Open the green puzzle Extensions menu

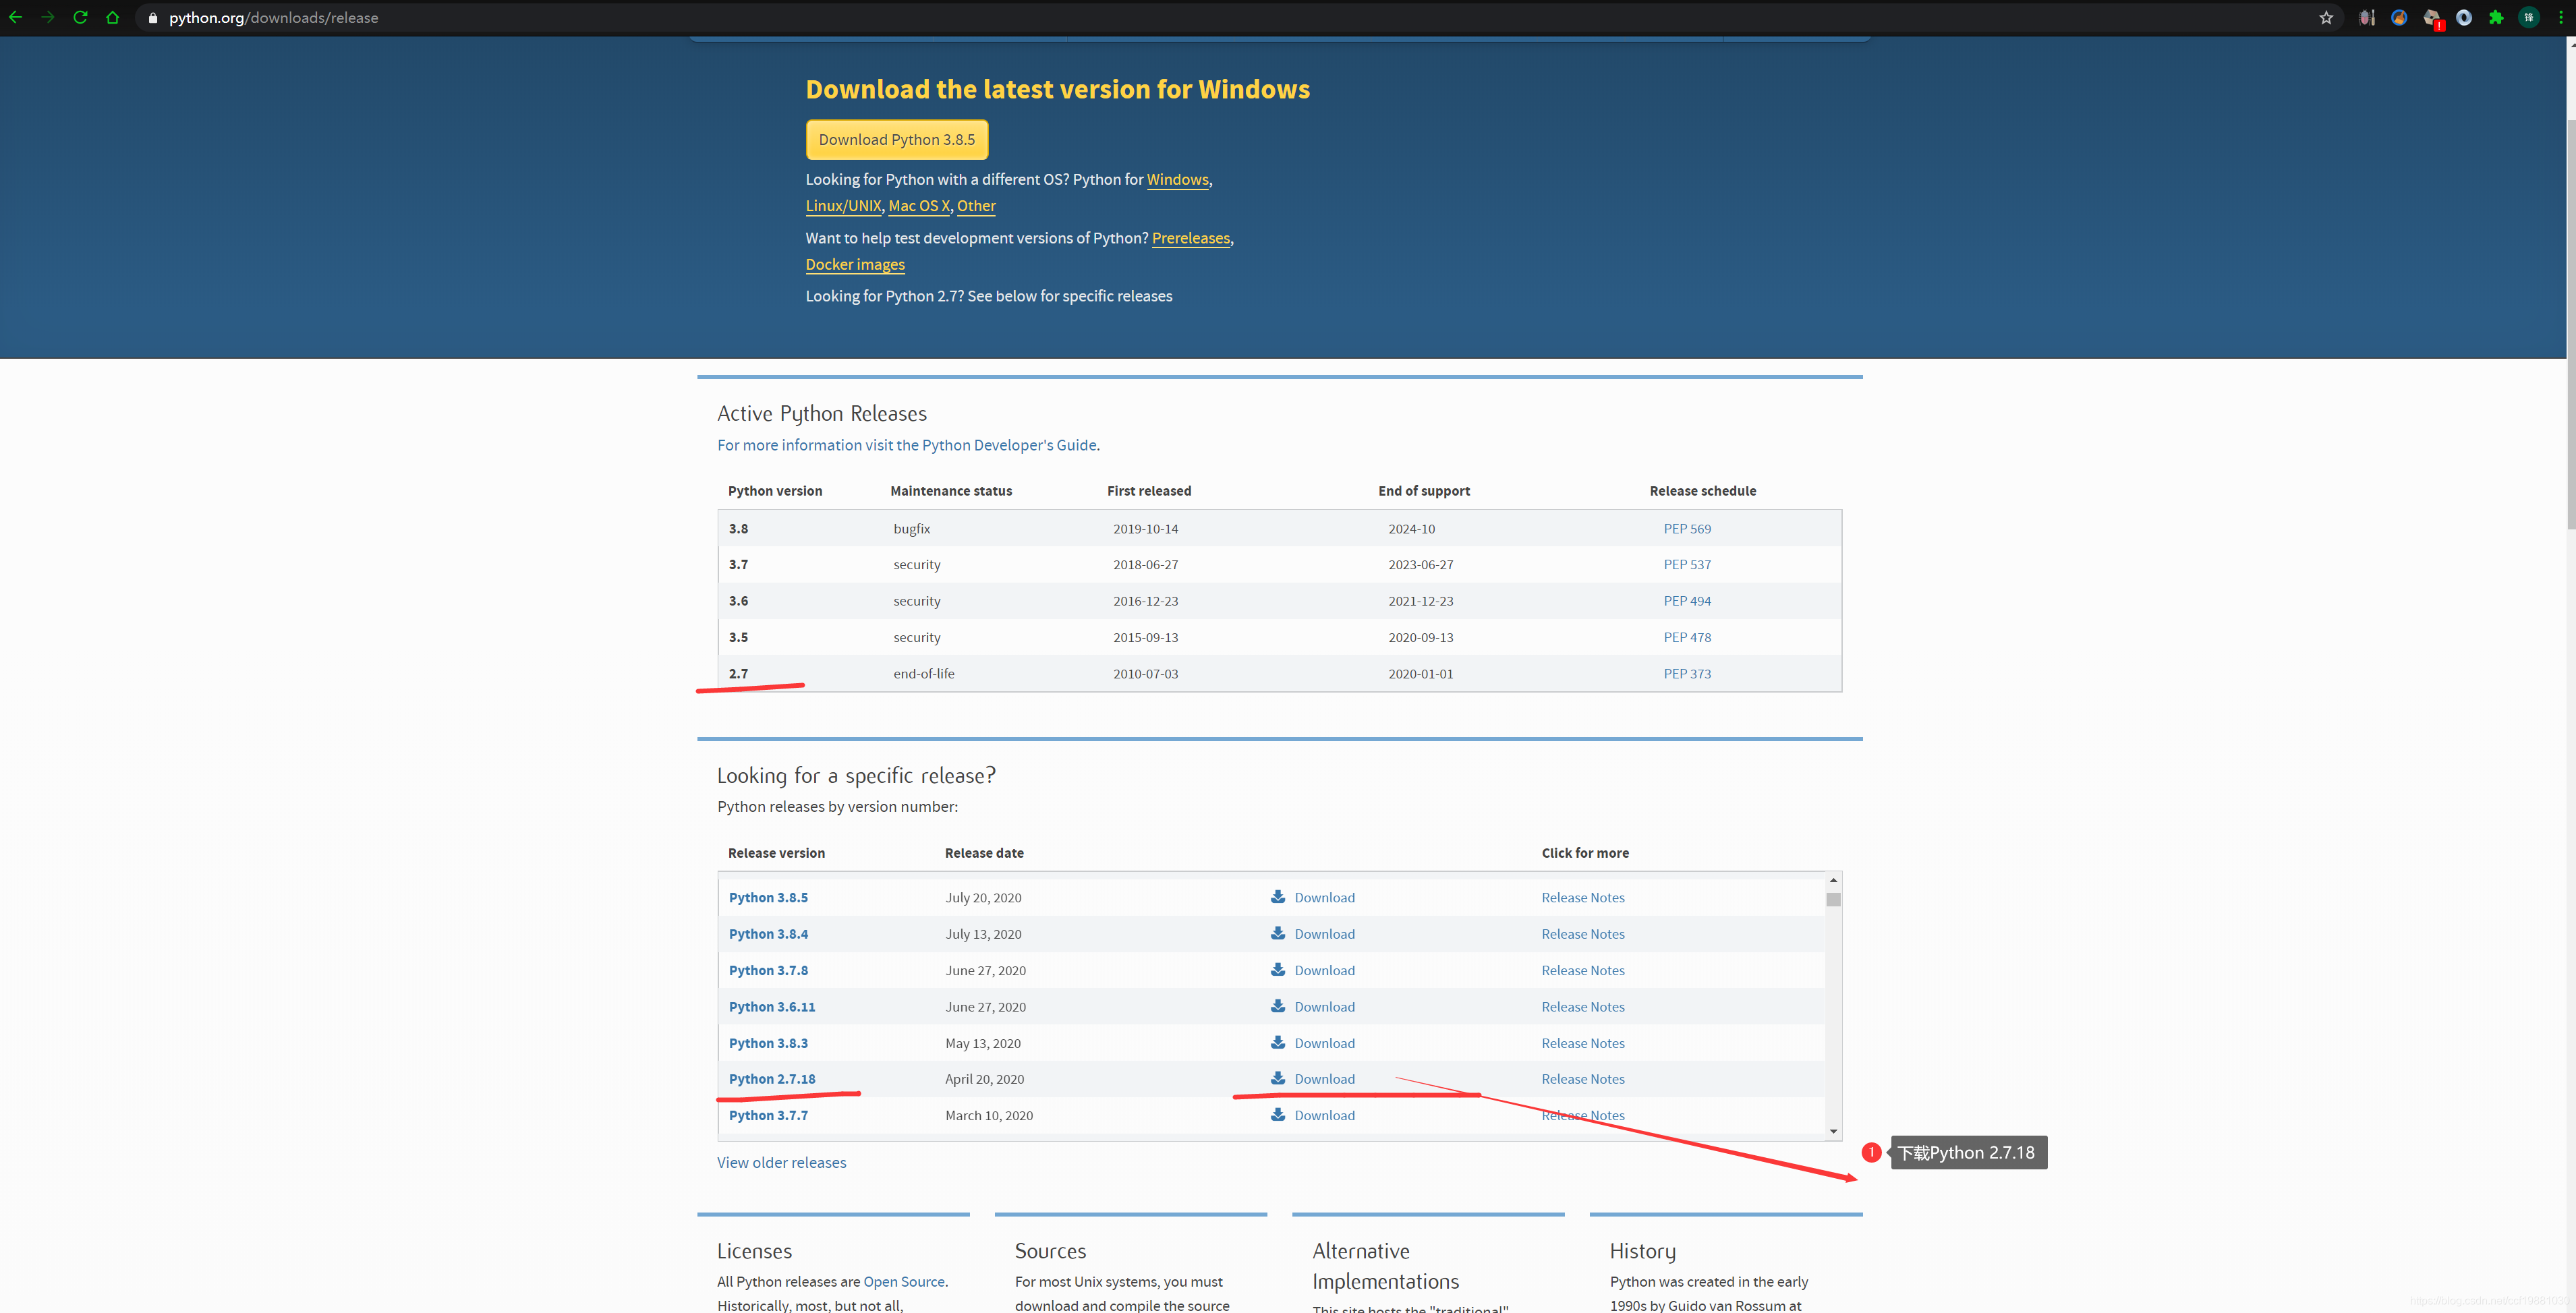[x=2496, y=17]
